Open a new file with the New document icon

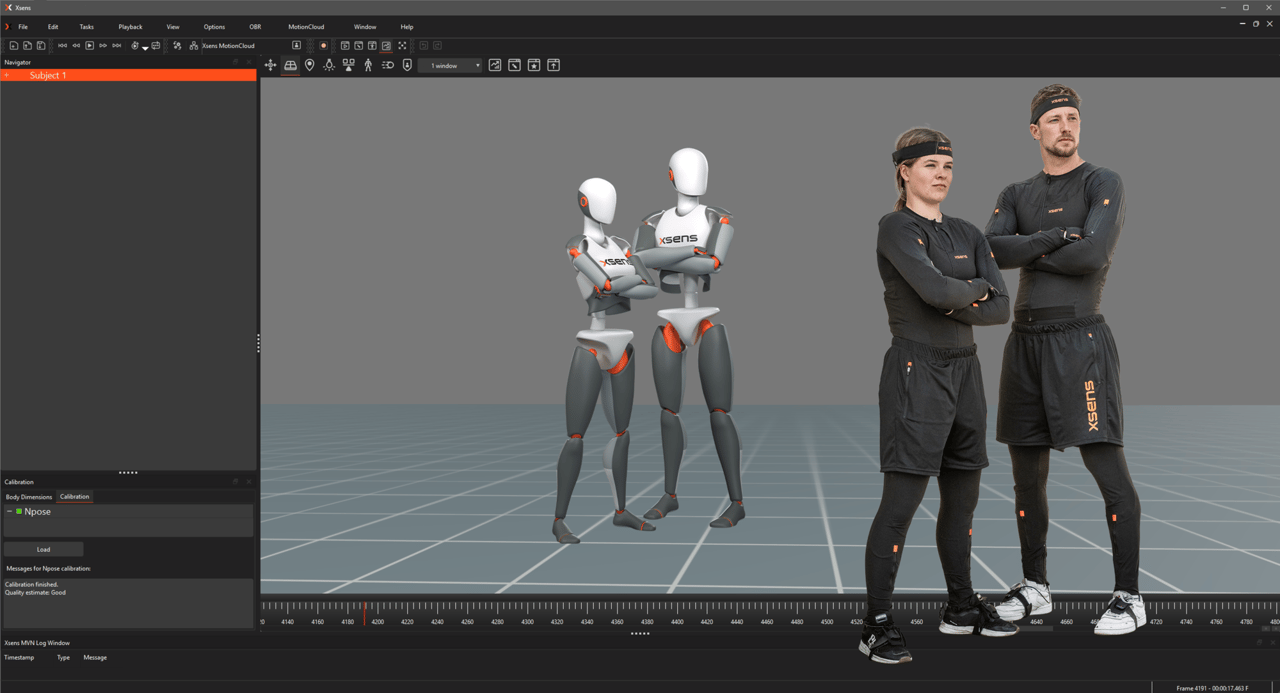click(x=13, y=45)
